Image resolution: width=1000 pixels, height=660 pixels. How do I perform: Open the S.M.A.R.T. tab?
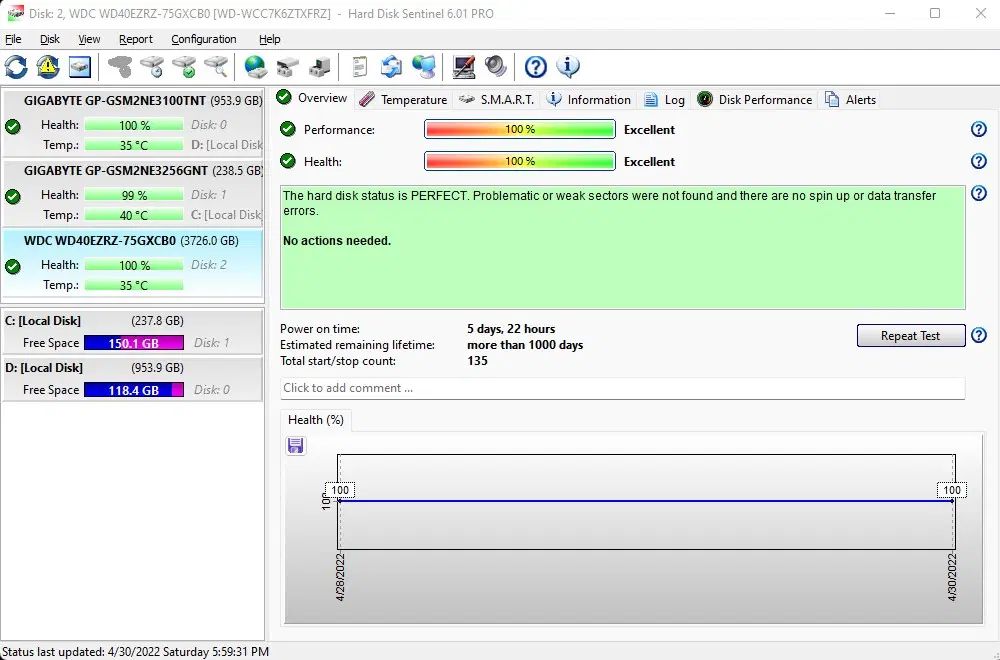pyautogui.click(x=497, y=99)
